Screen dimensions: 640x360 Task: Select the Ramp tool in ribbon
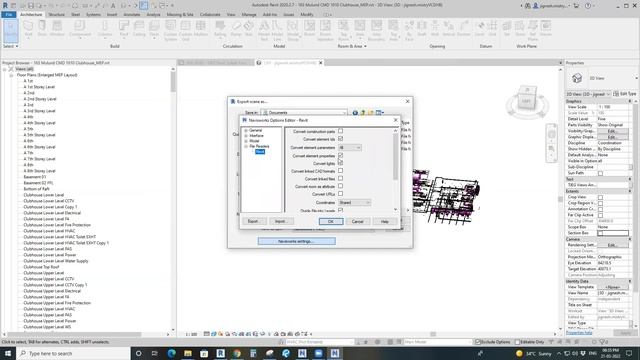pos(236,29)
